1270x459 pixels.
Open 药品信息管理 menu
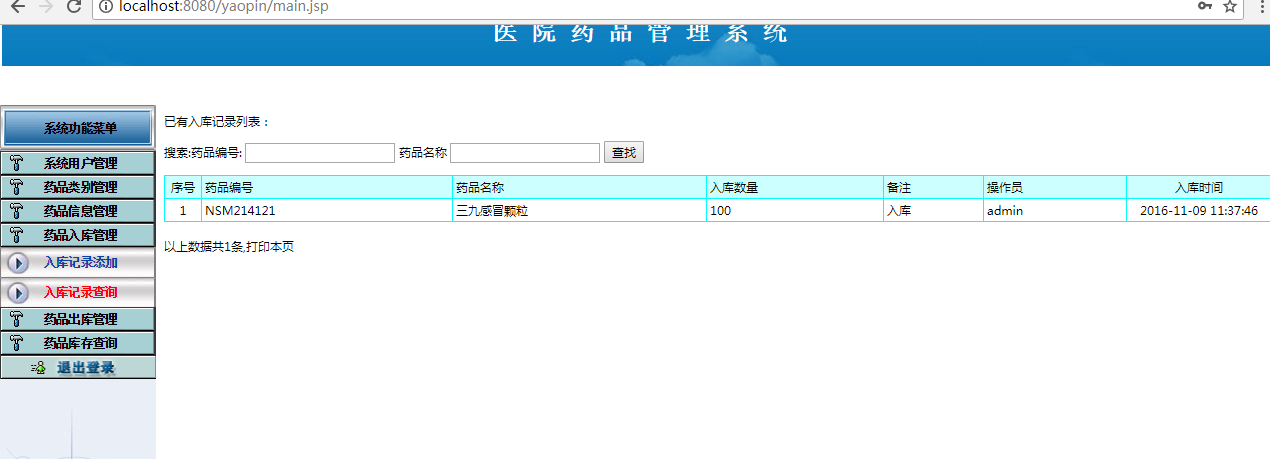pos(78,211)
